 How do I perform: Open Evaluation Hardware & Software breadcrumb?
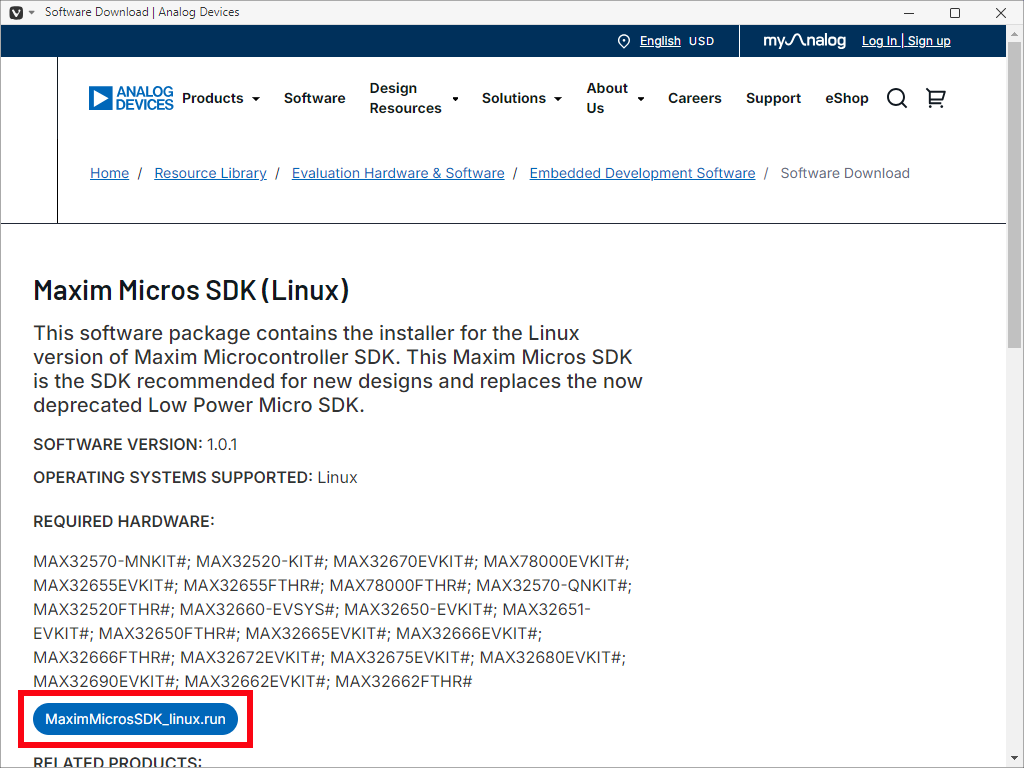pos(398,173)
